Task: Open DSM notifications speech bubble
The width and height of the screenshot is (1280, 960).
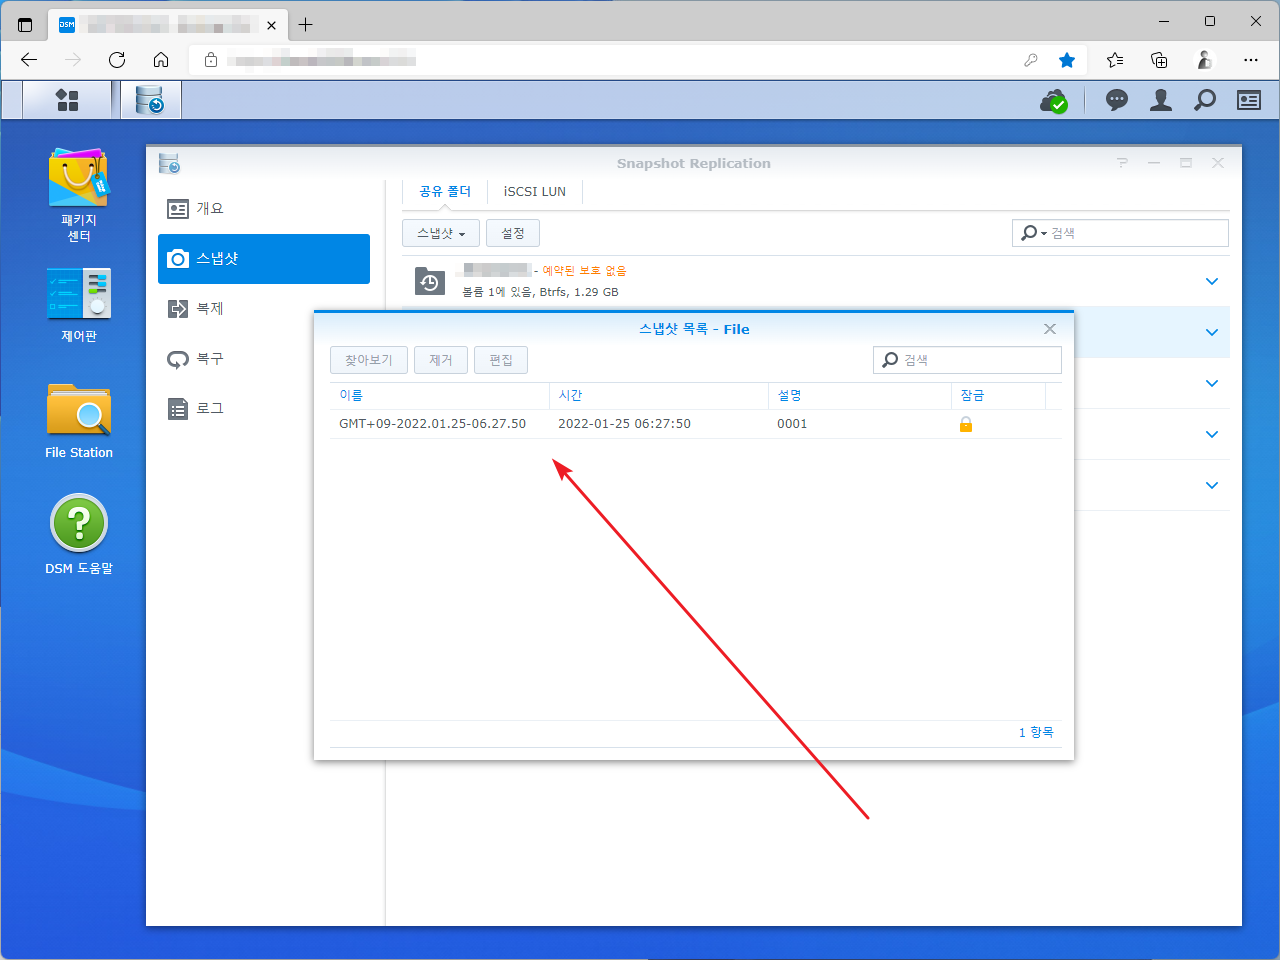Action: click(1117, 100)
